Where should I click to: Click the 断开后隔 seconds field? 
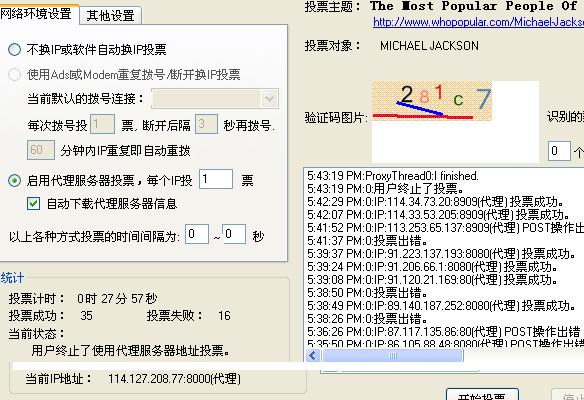[x=206, y=124]
